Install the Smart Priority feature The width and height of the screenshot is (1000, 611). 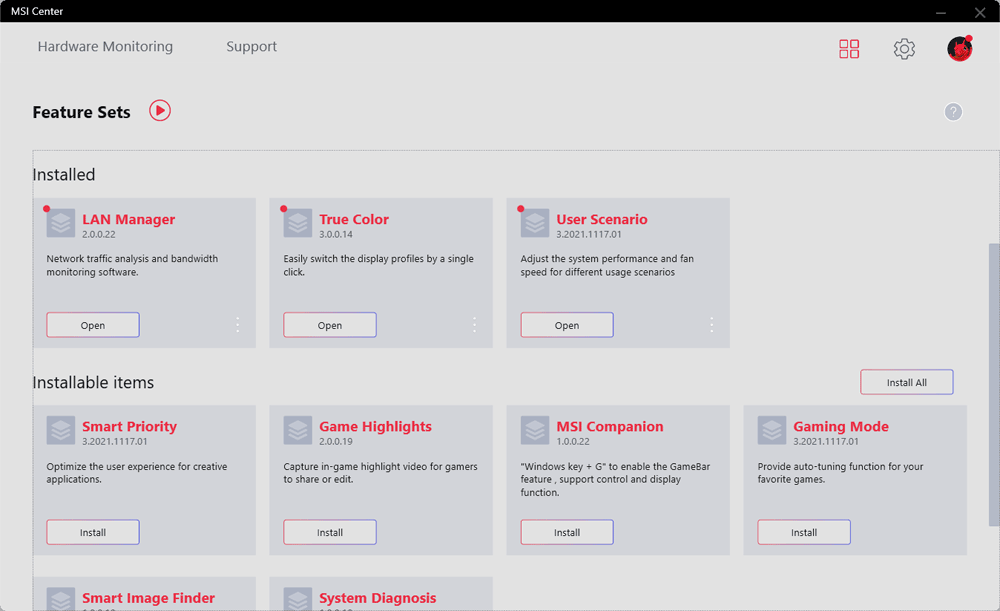(93, 532)
